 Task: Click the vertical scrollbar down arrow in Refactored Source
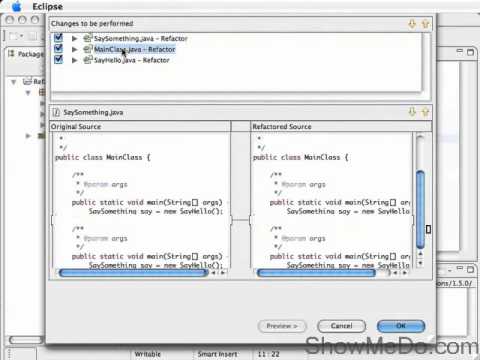420,263
